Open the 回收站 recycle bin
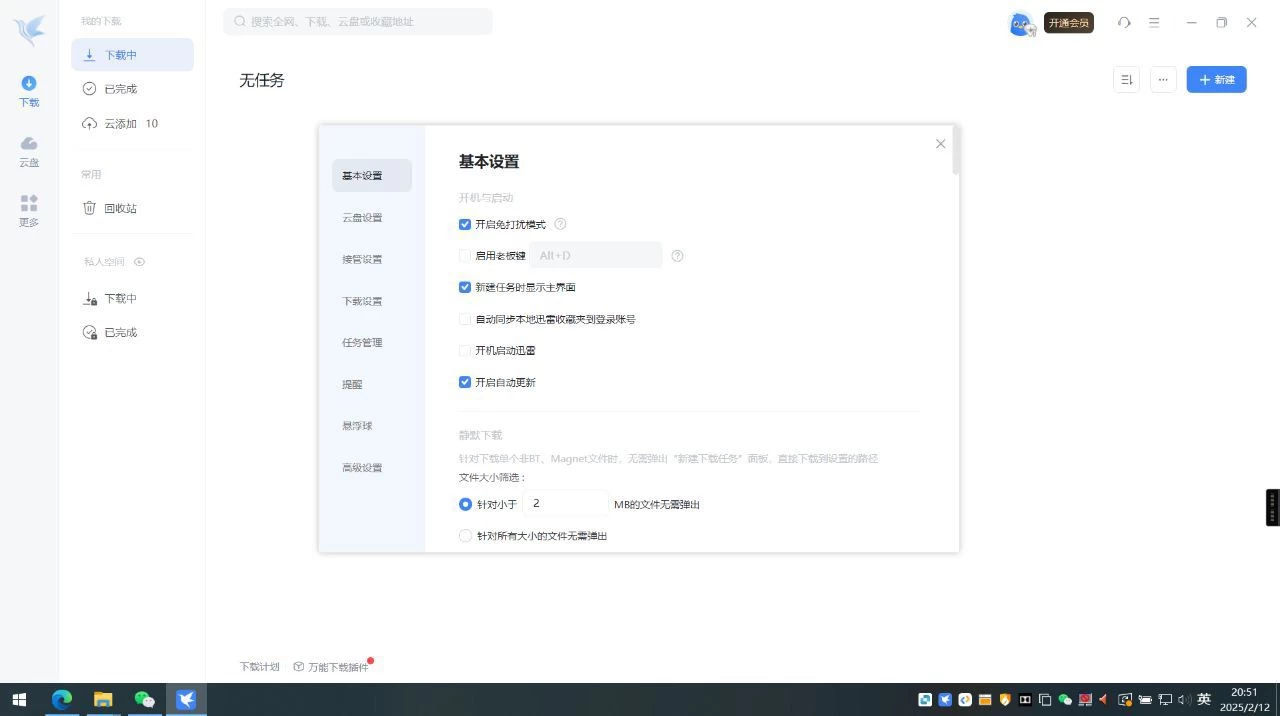 120,208
